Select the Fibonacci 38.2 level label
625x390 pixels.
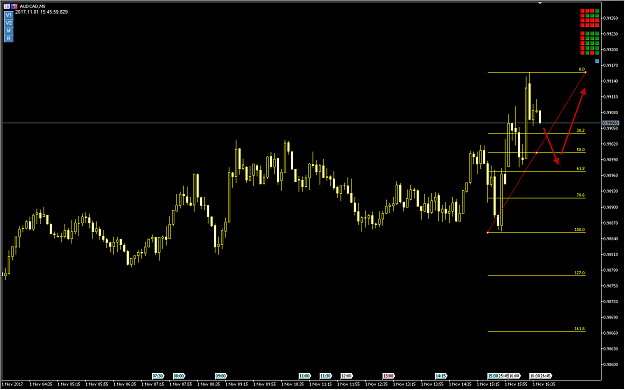pyautogui.click(x=581, y=130)
